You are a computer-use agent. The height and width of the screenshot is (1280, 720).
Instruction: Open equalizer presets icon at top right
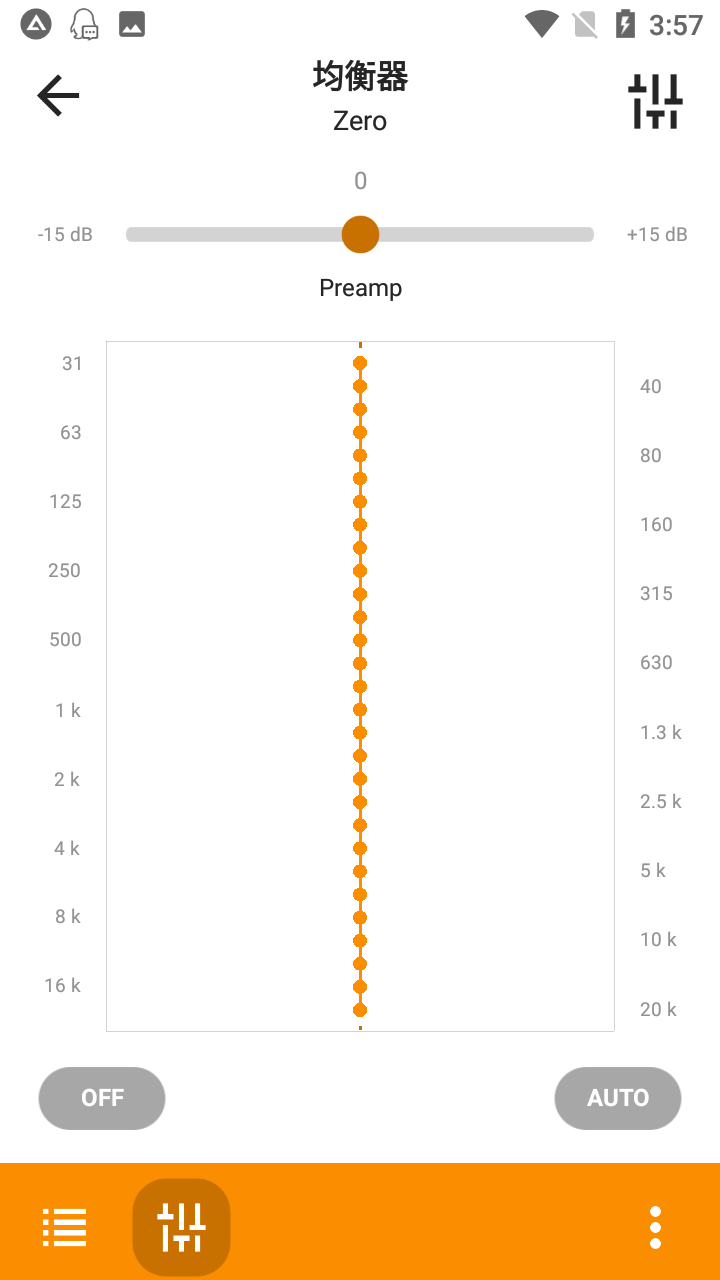655,101
